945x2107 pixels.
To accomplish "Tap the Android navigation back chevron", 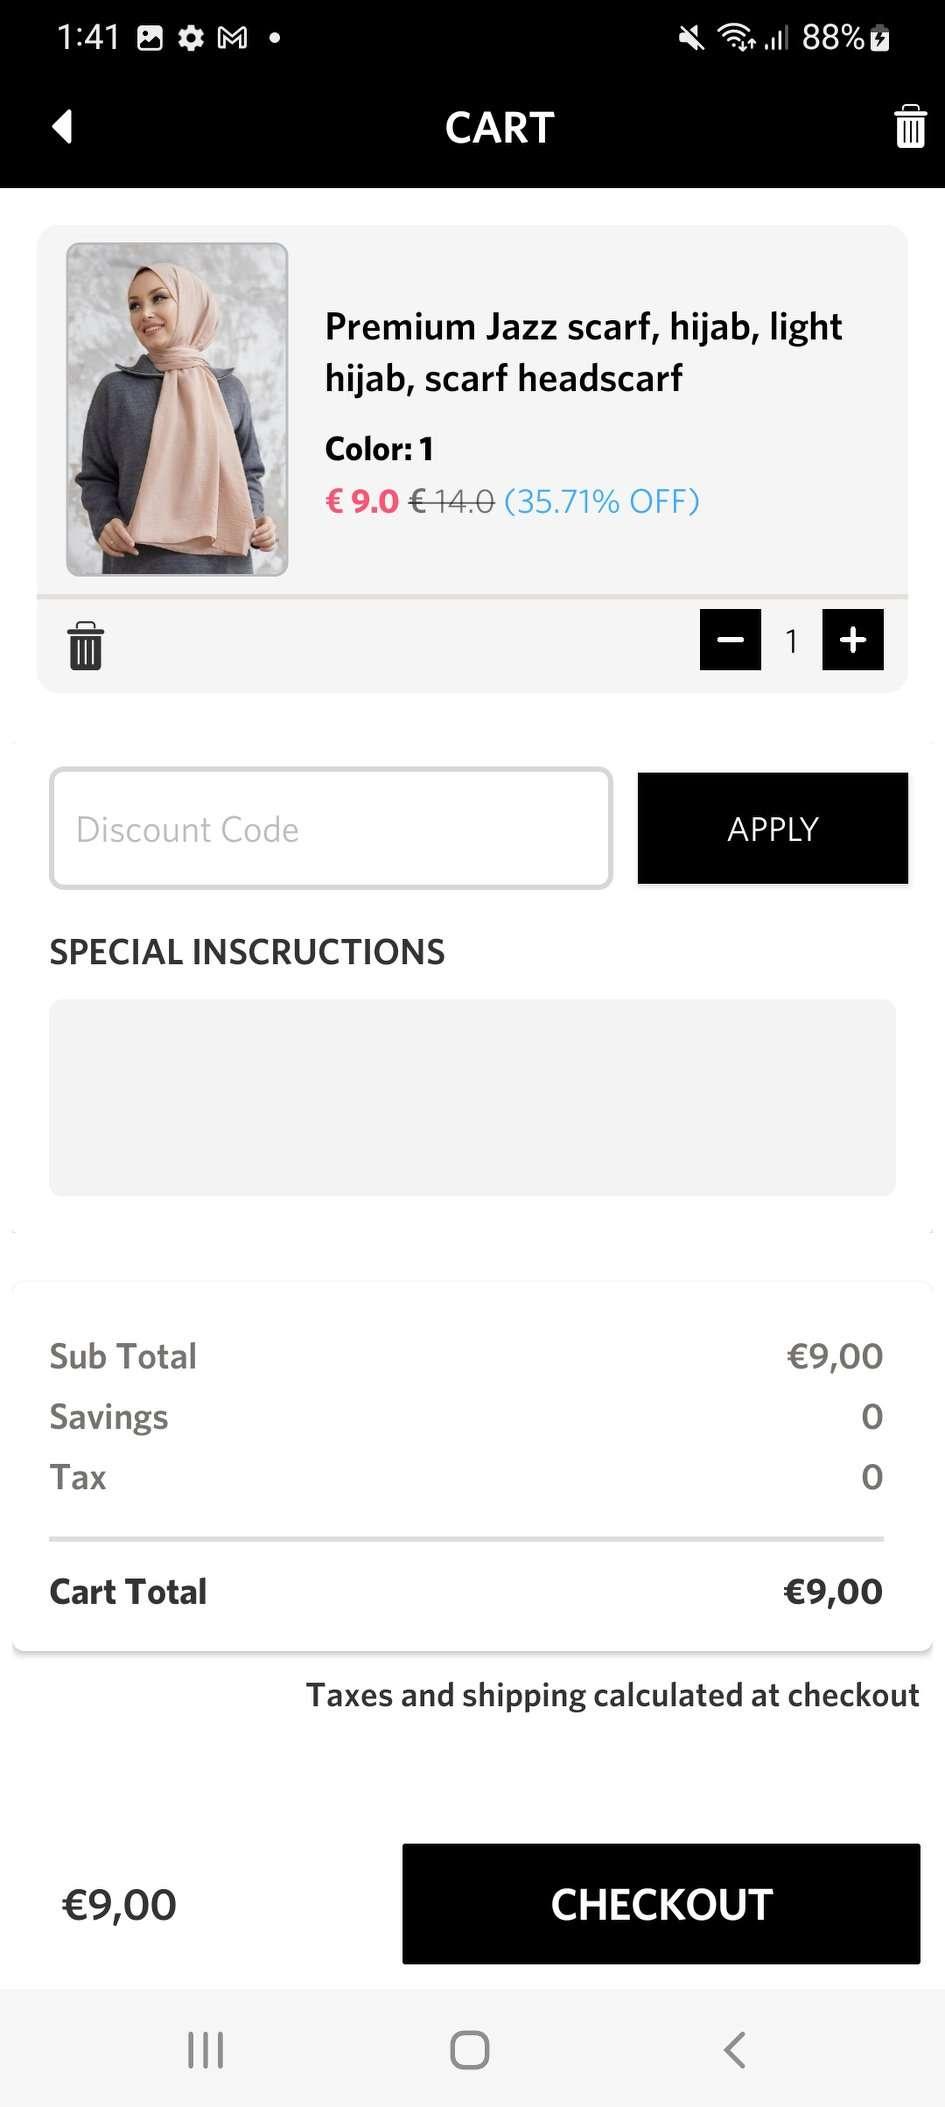I will coord(734,2050).
